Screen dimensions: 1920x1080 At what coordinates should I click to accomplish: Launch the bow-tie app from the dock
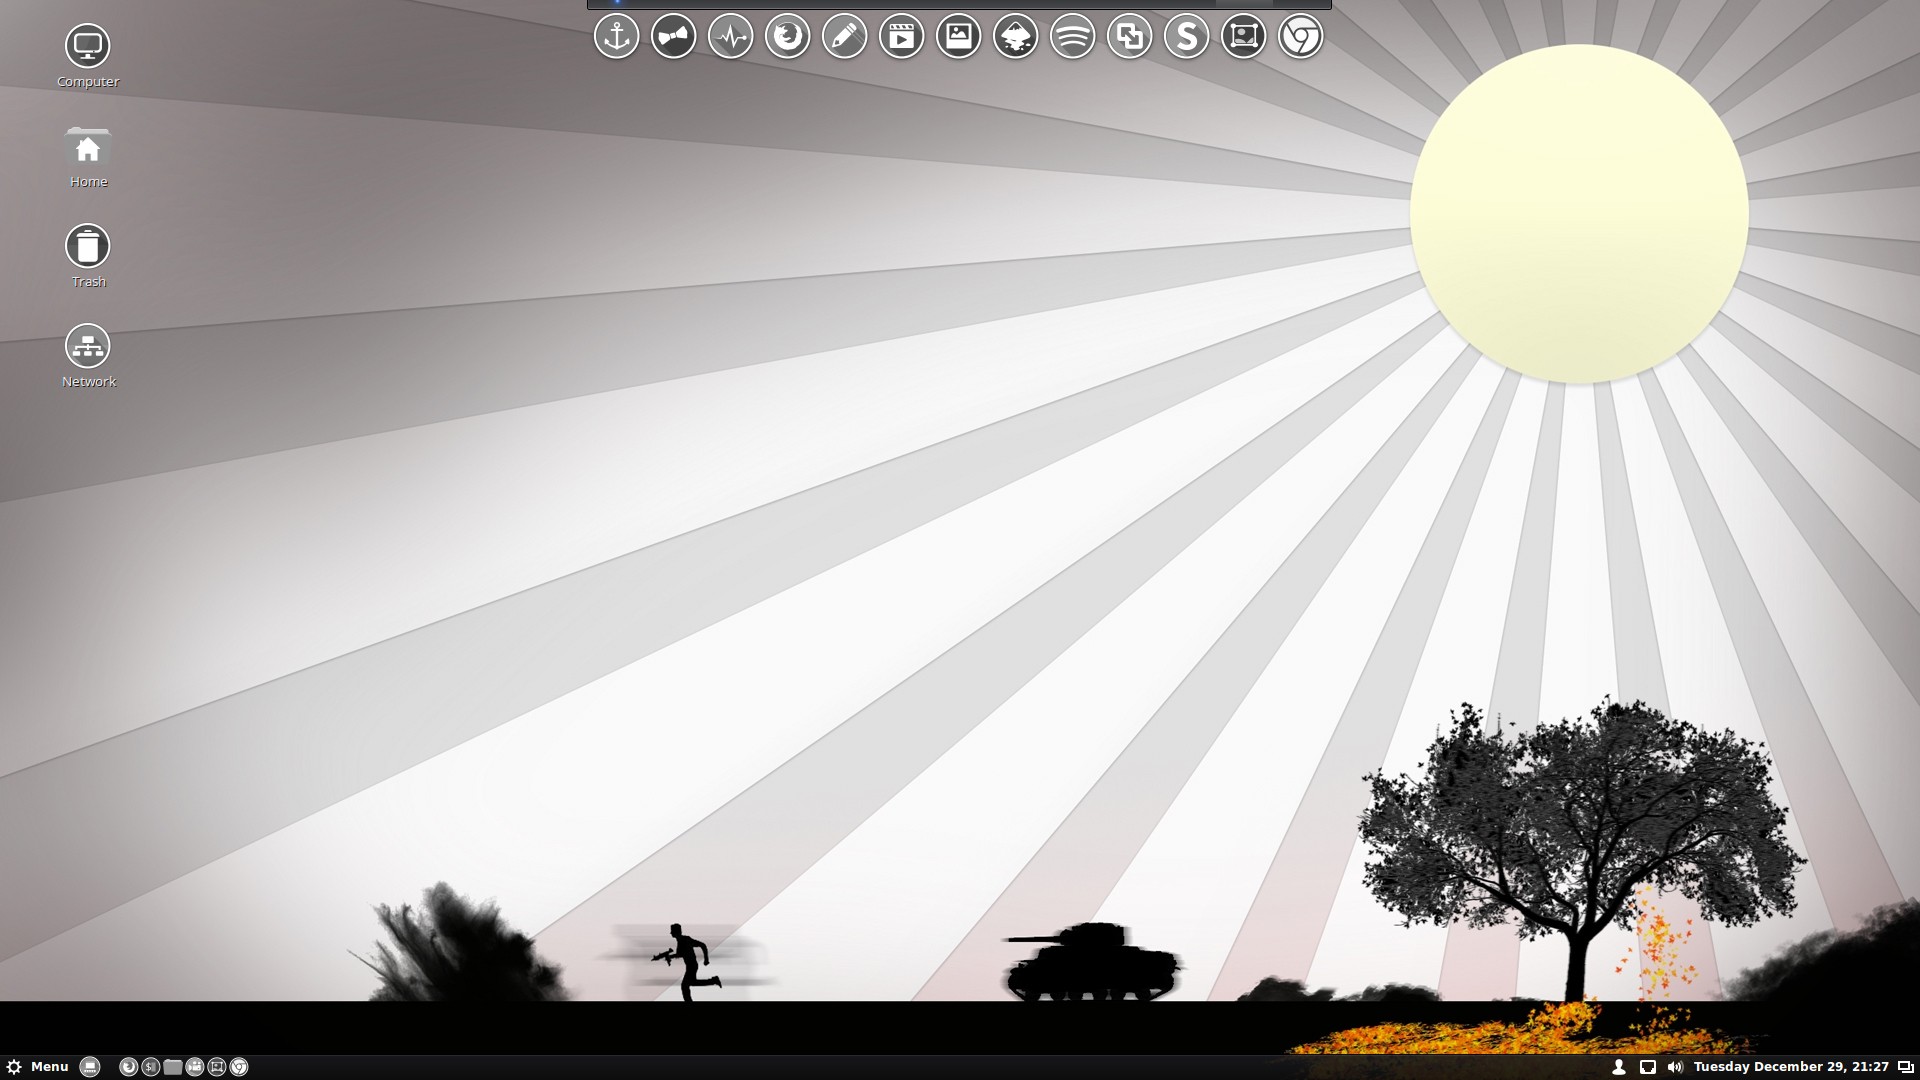673,37
